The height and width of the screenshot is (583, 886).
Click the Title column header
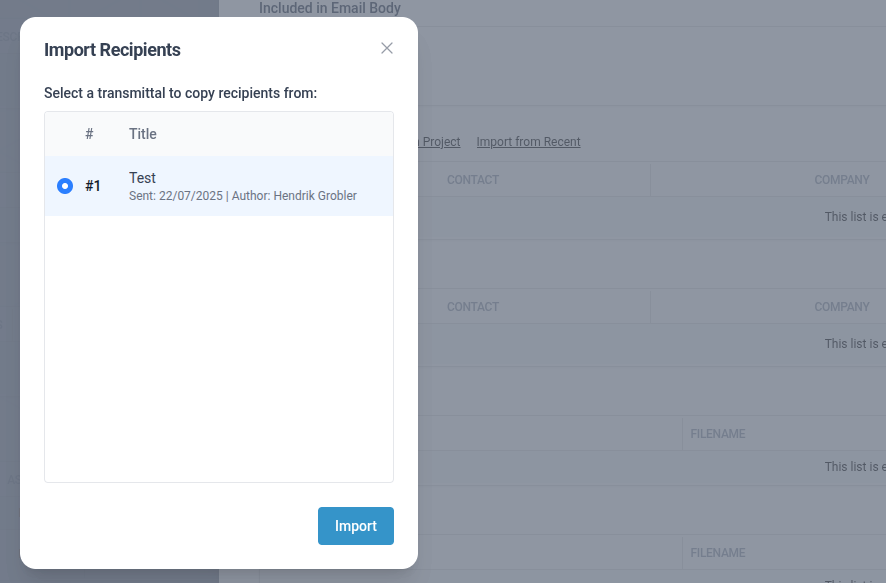coord(143,134)
